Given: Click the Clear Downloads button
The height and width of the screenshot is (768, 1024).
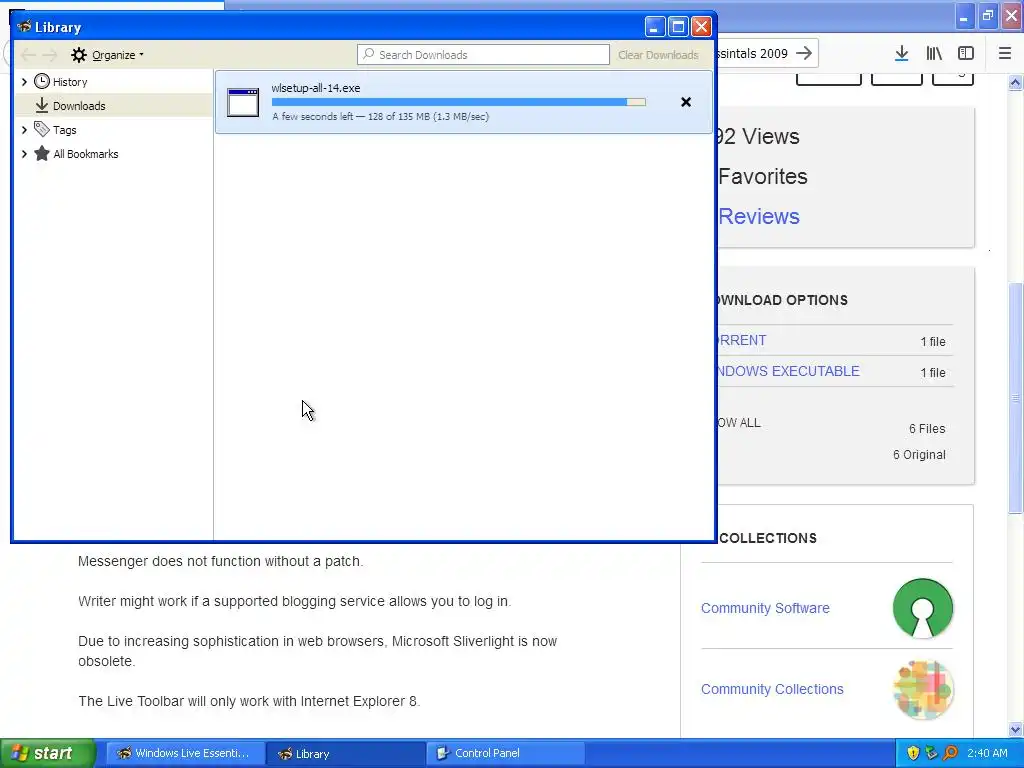Looking at the screenshot, I should [658, 55].
